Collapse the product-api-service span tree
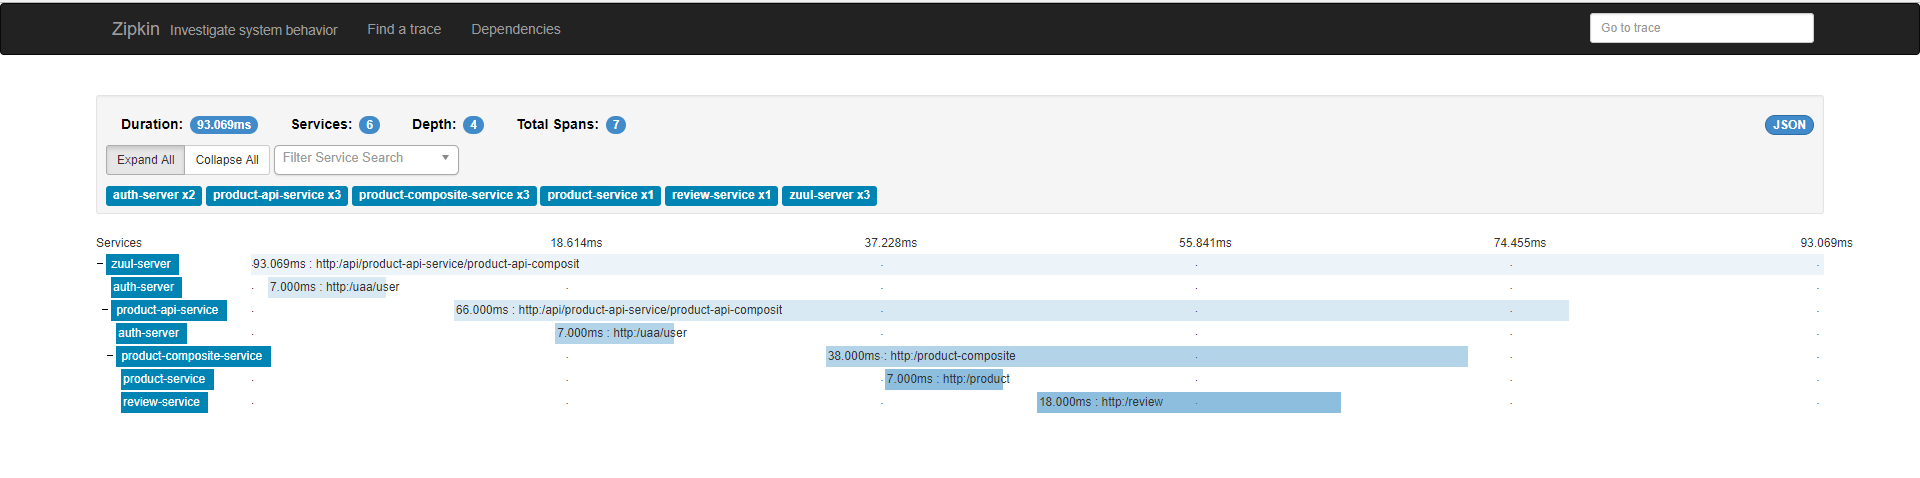This screenshot has height=478, width=1920. [x=105, y=310]
